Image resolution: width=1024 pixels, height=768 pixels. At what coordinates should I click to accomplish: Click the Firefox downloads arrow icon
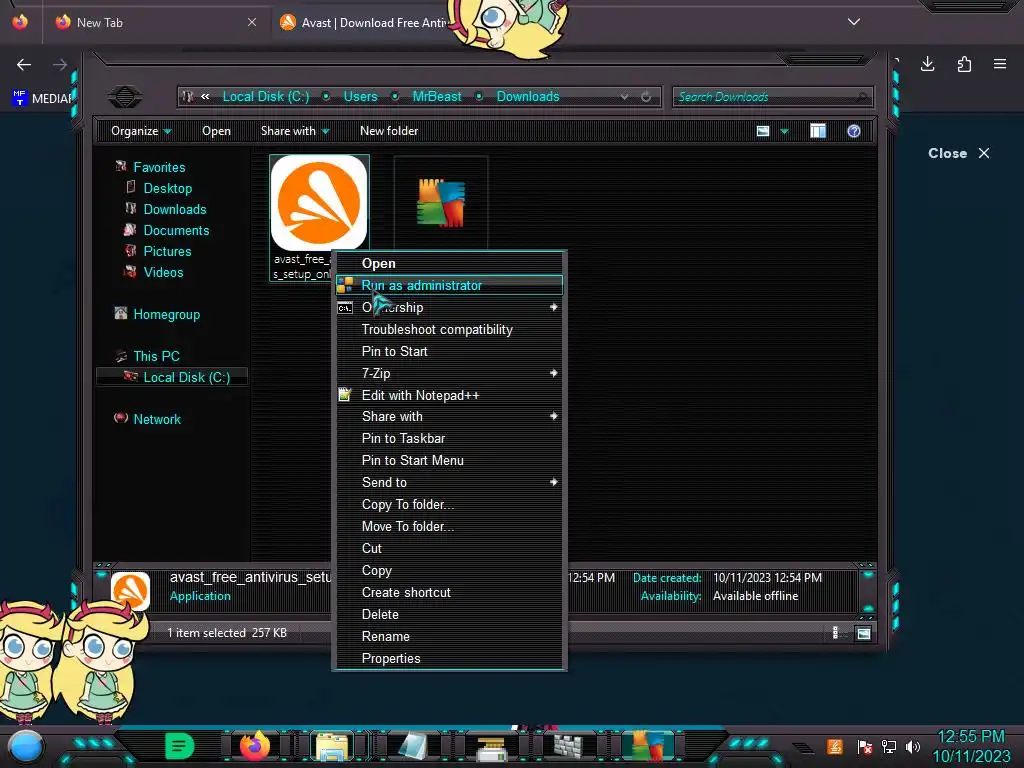coord(927,64)
